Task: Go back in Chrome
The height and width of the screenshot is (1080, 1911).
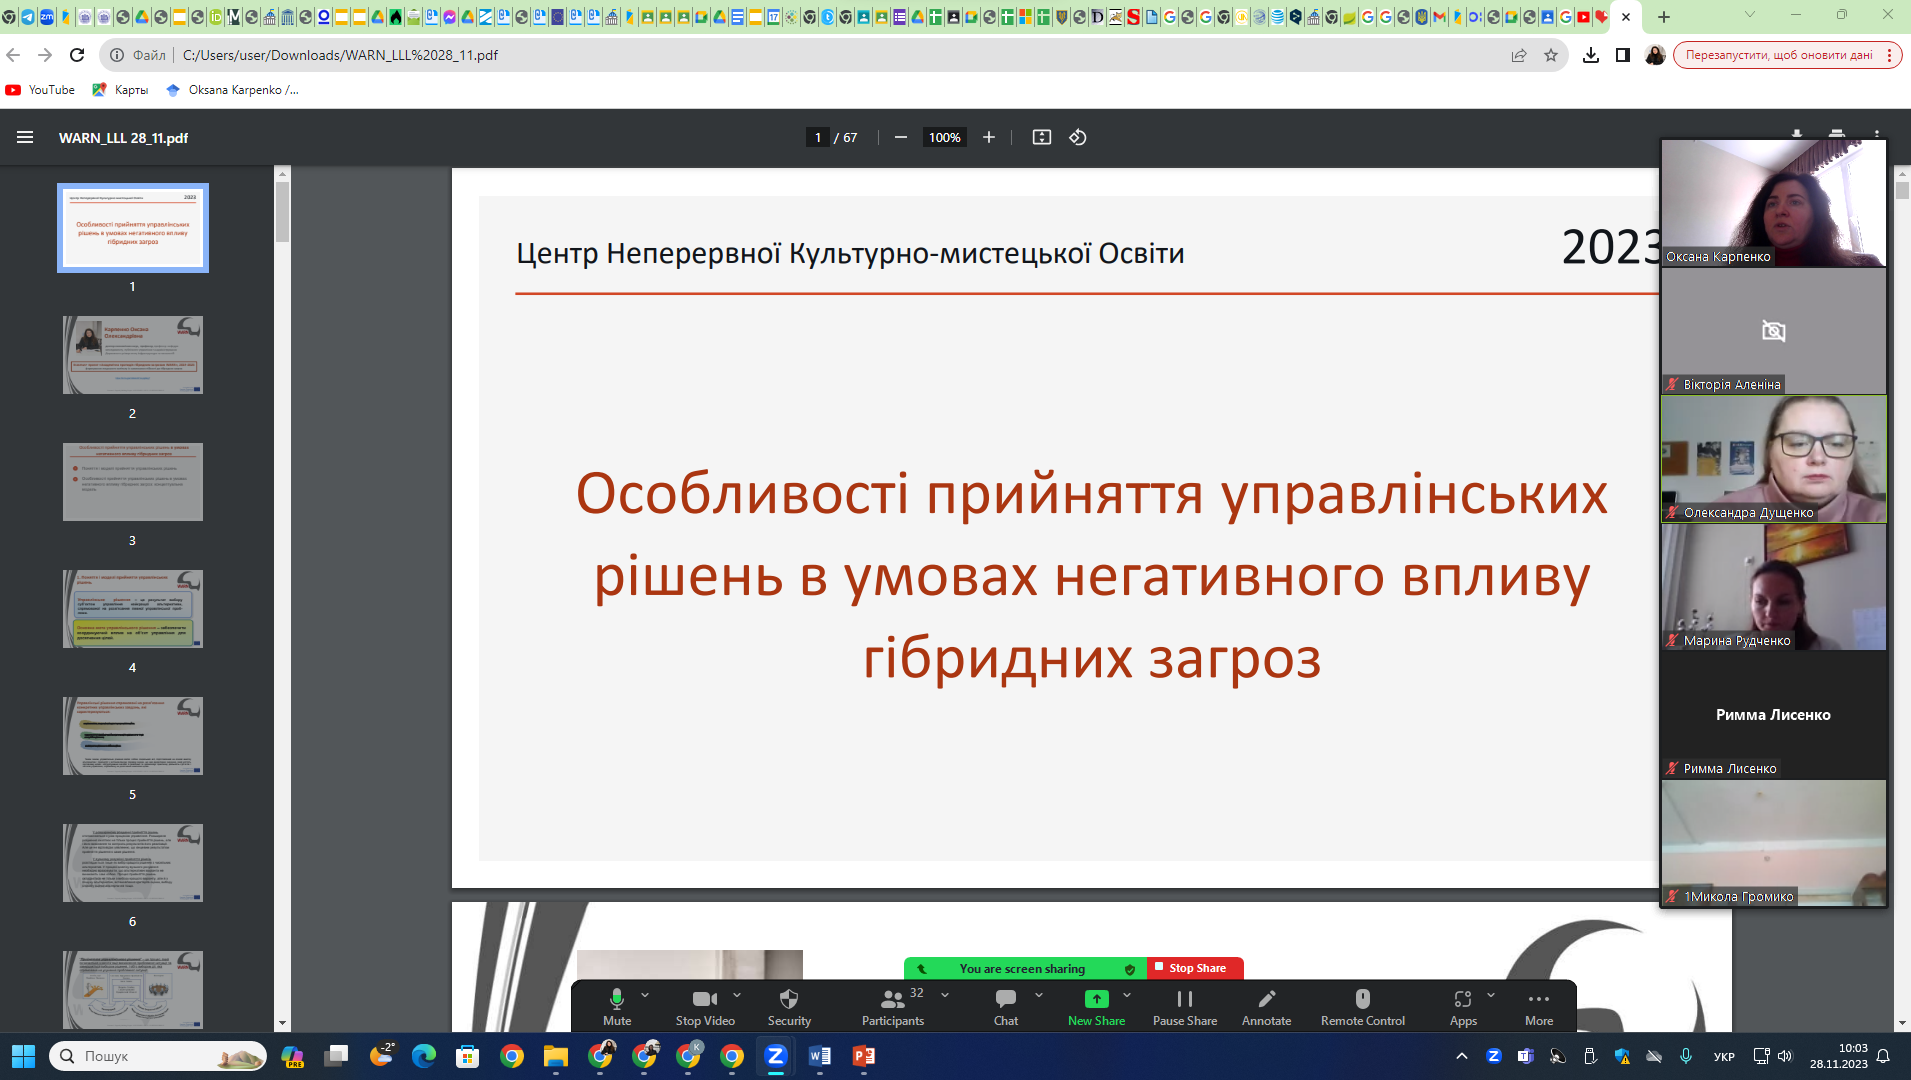Action: click(13, 55)
